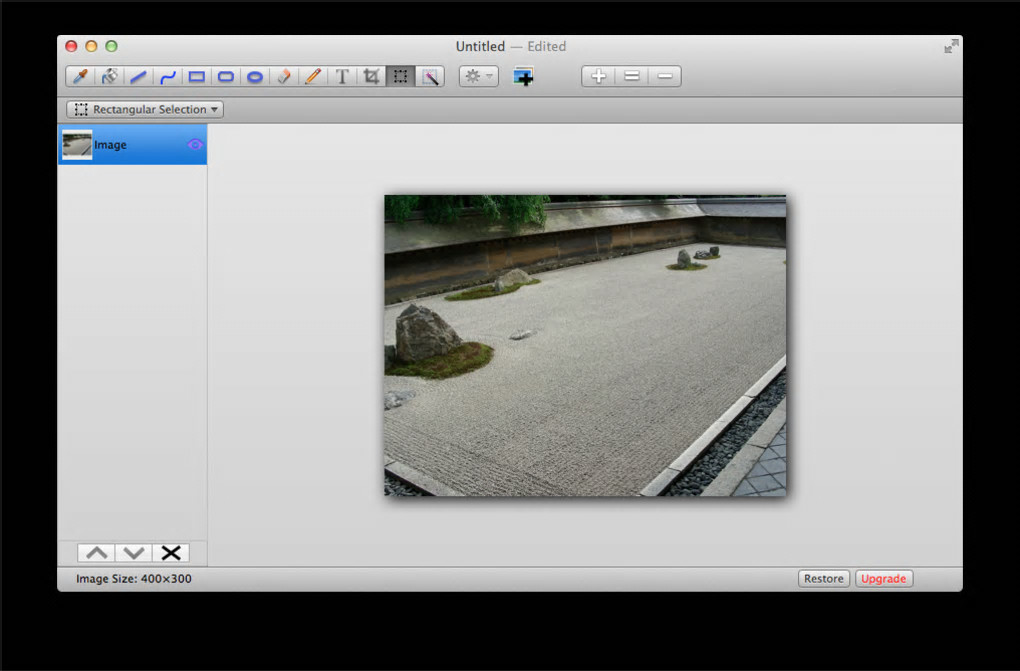Image resolution: width=1020 pixels, height=671 pixels.
Task: Click the red Upgrade button
Action: click(884, 579)
